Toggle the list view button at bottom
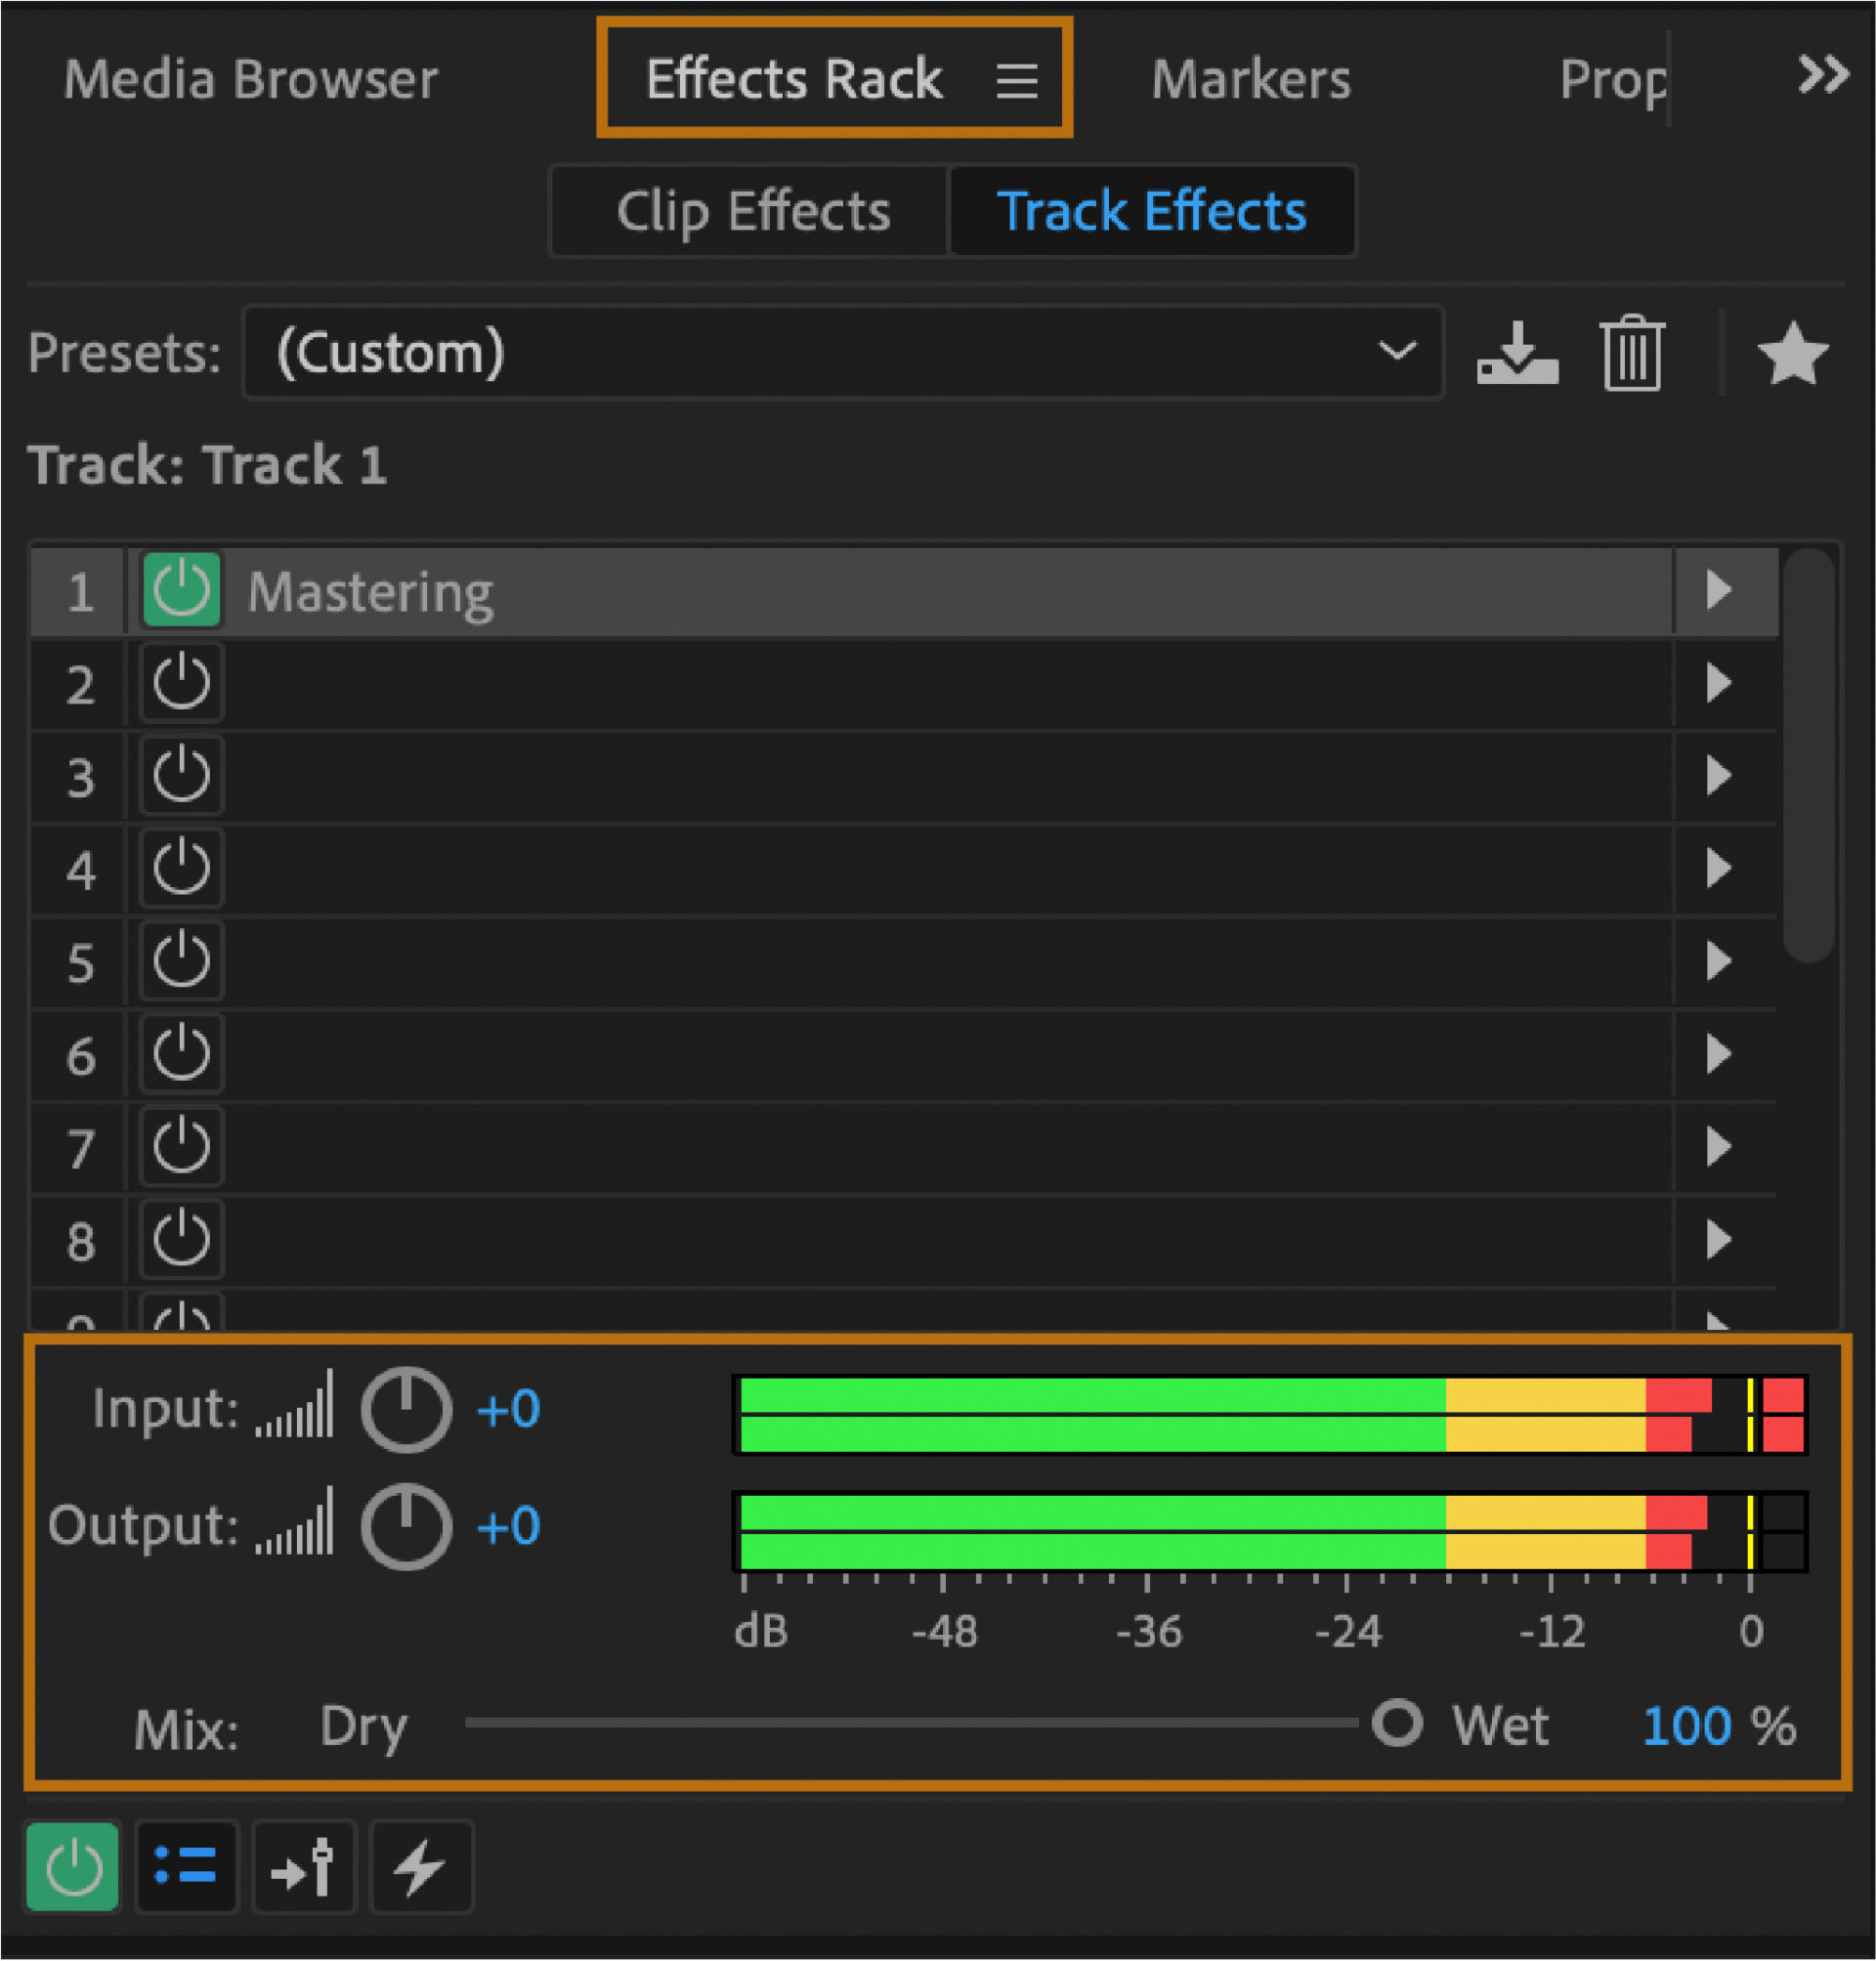 click(186, 1866)
